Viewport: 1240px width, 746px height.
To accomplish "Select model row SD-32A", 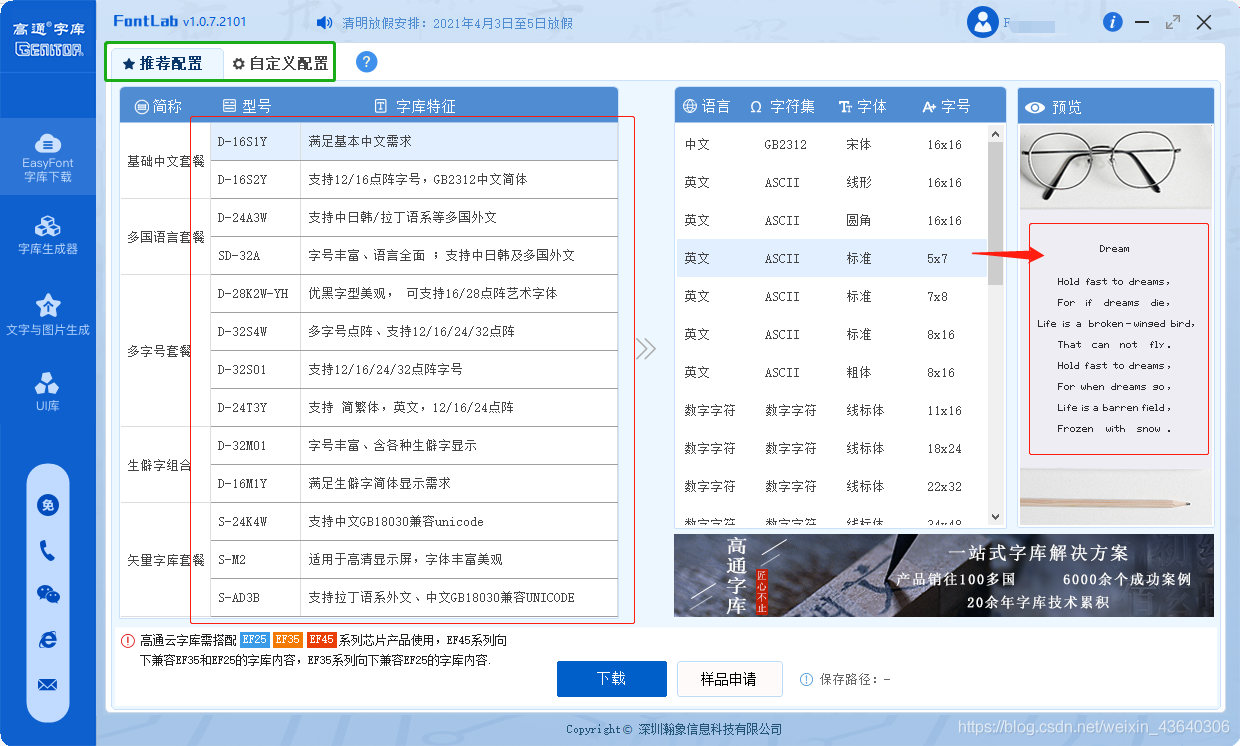I will pos(414,256).
